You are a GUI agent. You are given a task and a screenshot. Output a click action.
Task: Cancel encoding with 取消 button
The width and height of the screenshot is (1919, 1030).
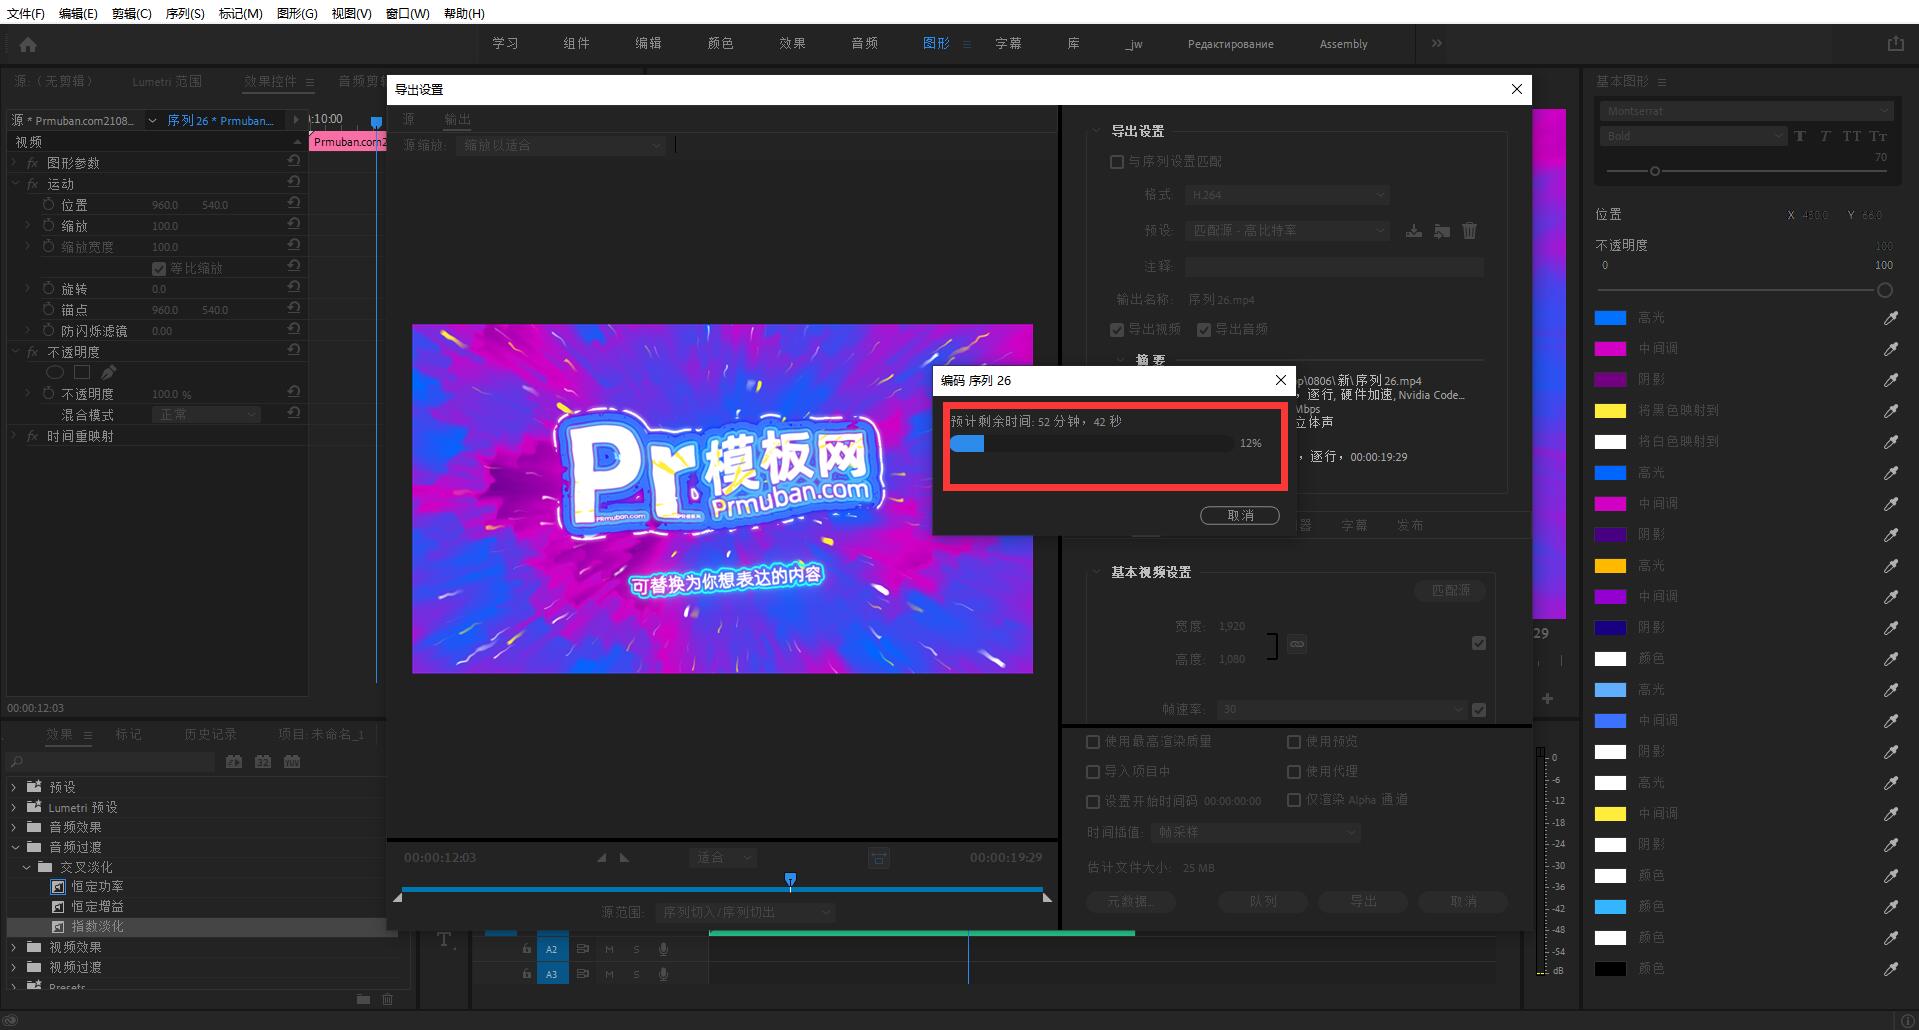(1240, 515)
